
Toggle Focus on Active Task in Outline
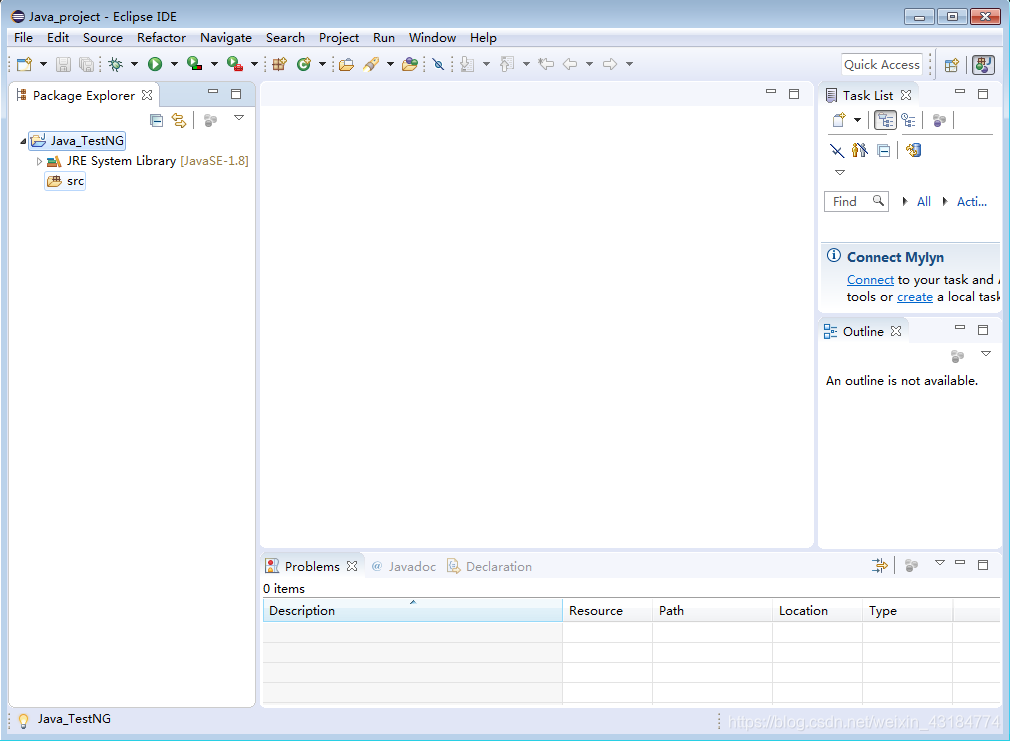pyautogui.click(x=957, y=356)
